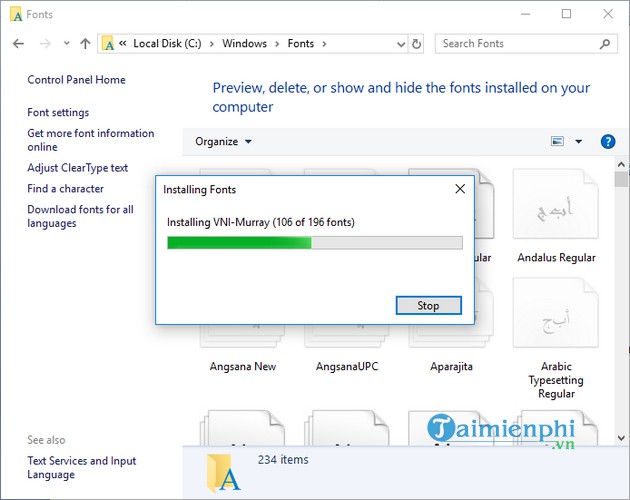Open Get more font information online
The height and width of the screenshot is (500, 630).
tap(91, 140)
